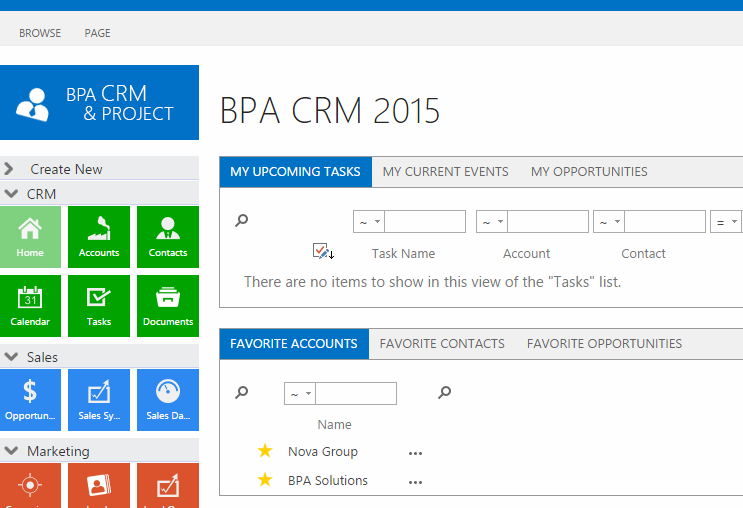Select the Favorite Opportunities tab
This screenshot has height=508, width=743.
click(604, 344)
